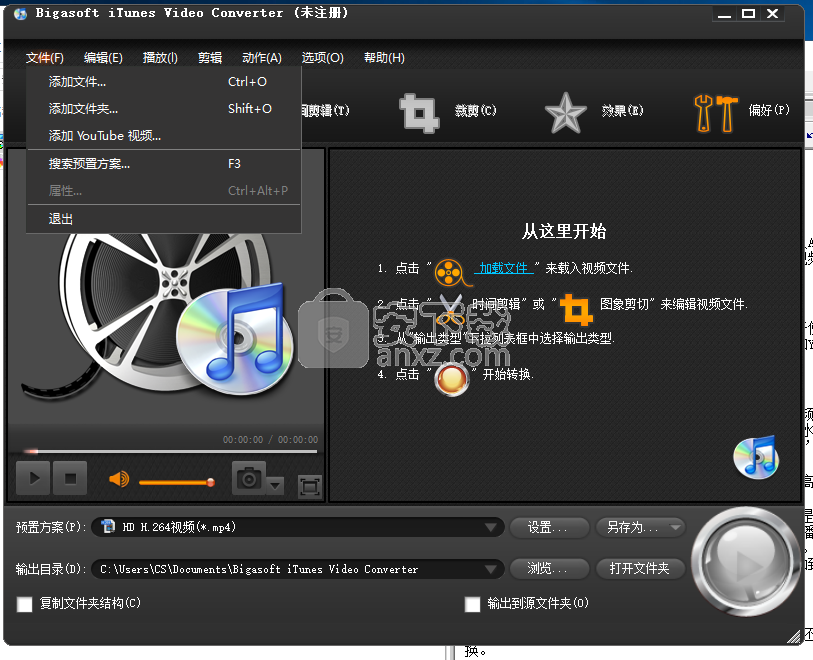The width and height of the screenshot is (813, 660).
Task: Mute audio with the speaker icon
Action: (119, 479)
